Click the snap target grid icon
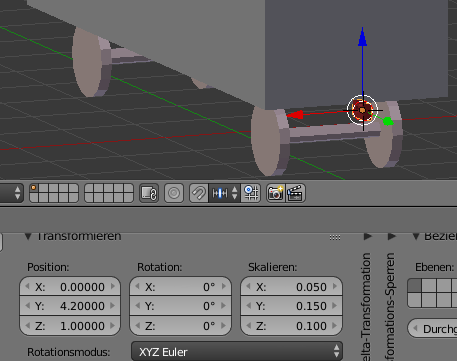The width and height of the screenshot is (457, 361). (251, 193)
